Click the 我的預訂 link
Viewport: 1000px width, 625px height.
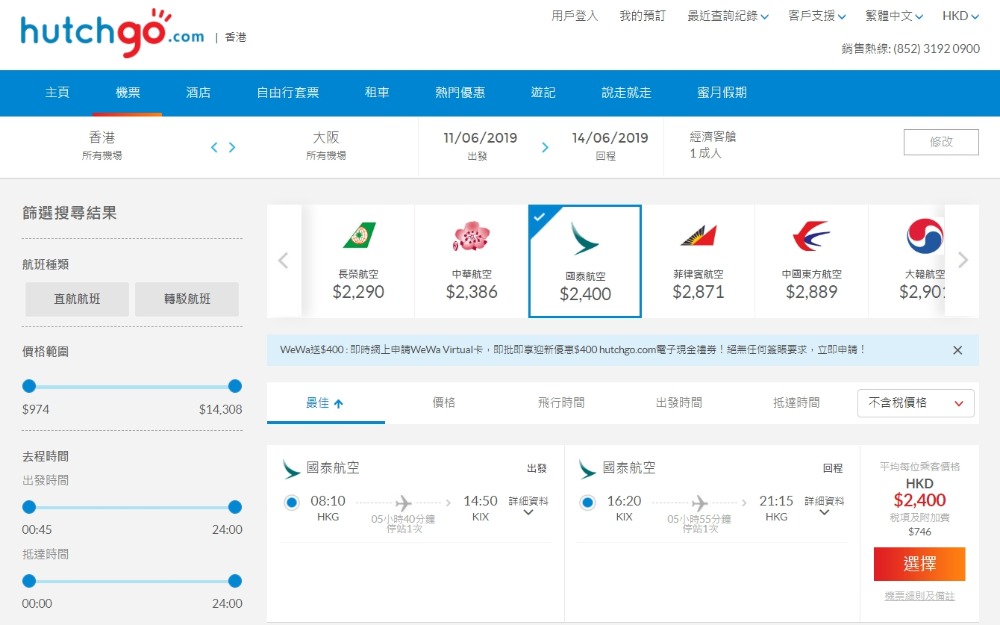(642, 16)
